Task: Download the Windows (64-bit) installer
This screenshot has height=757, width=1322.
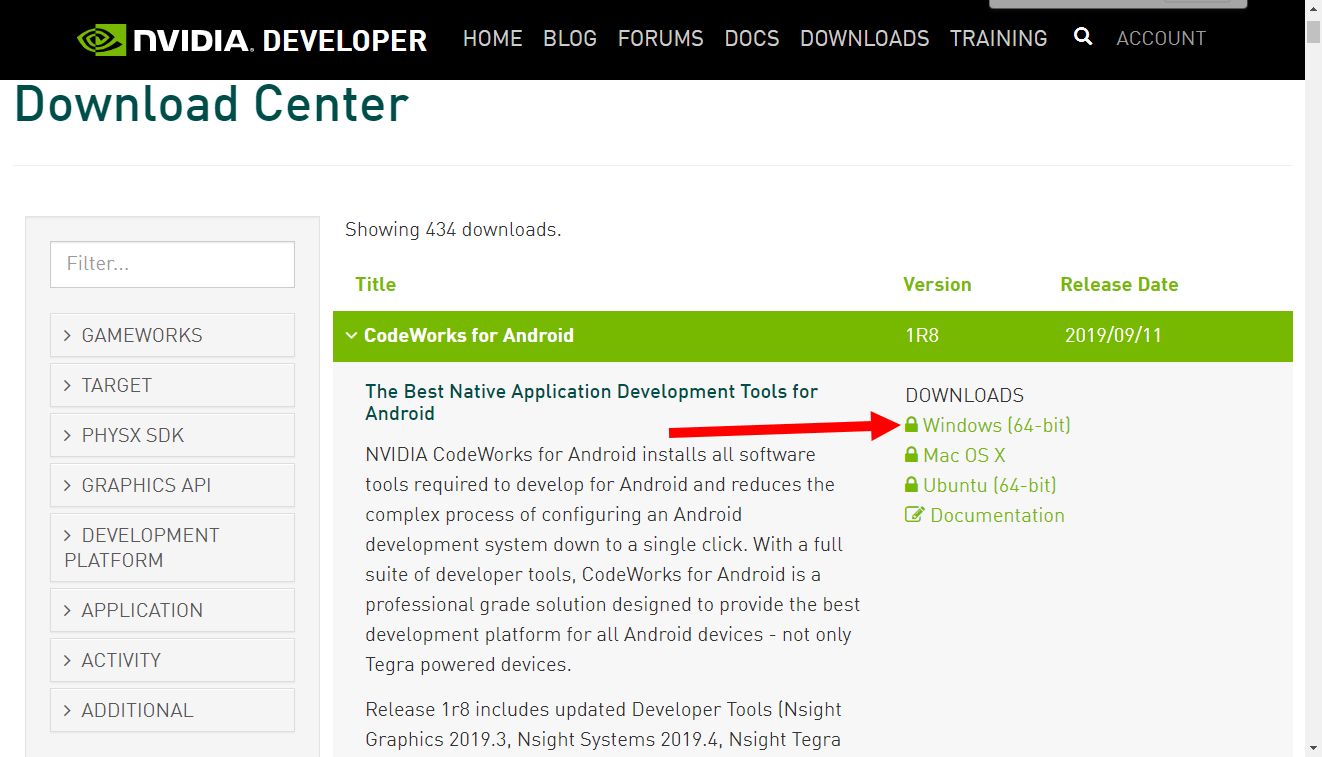Action: tap(997, 425)
